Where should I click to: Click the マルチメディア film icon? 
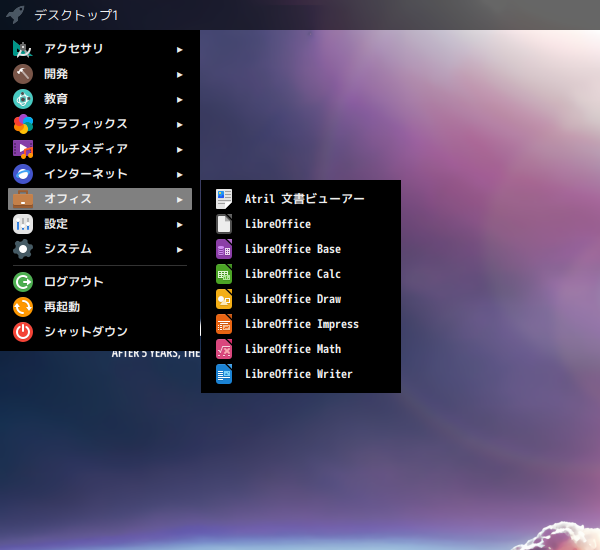pos(23,149)
